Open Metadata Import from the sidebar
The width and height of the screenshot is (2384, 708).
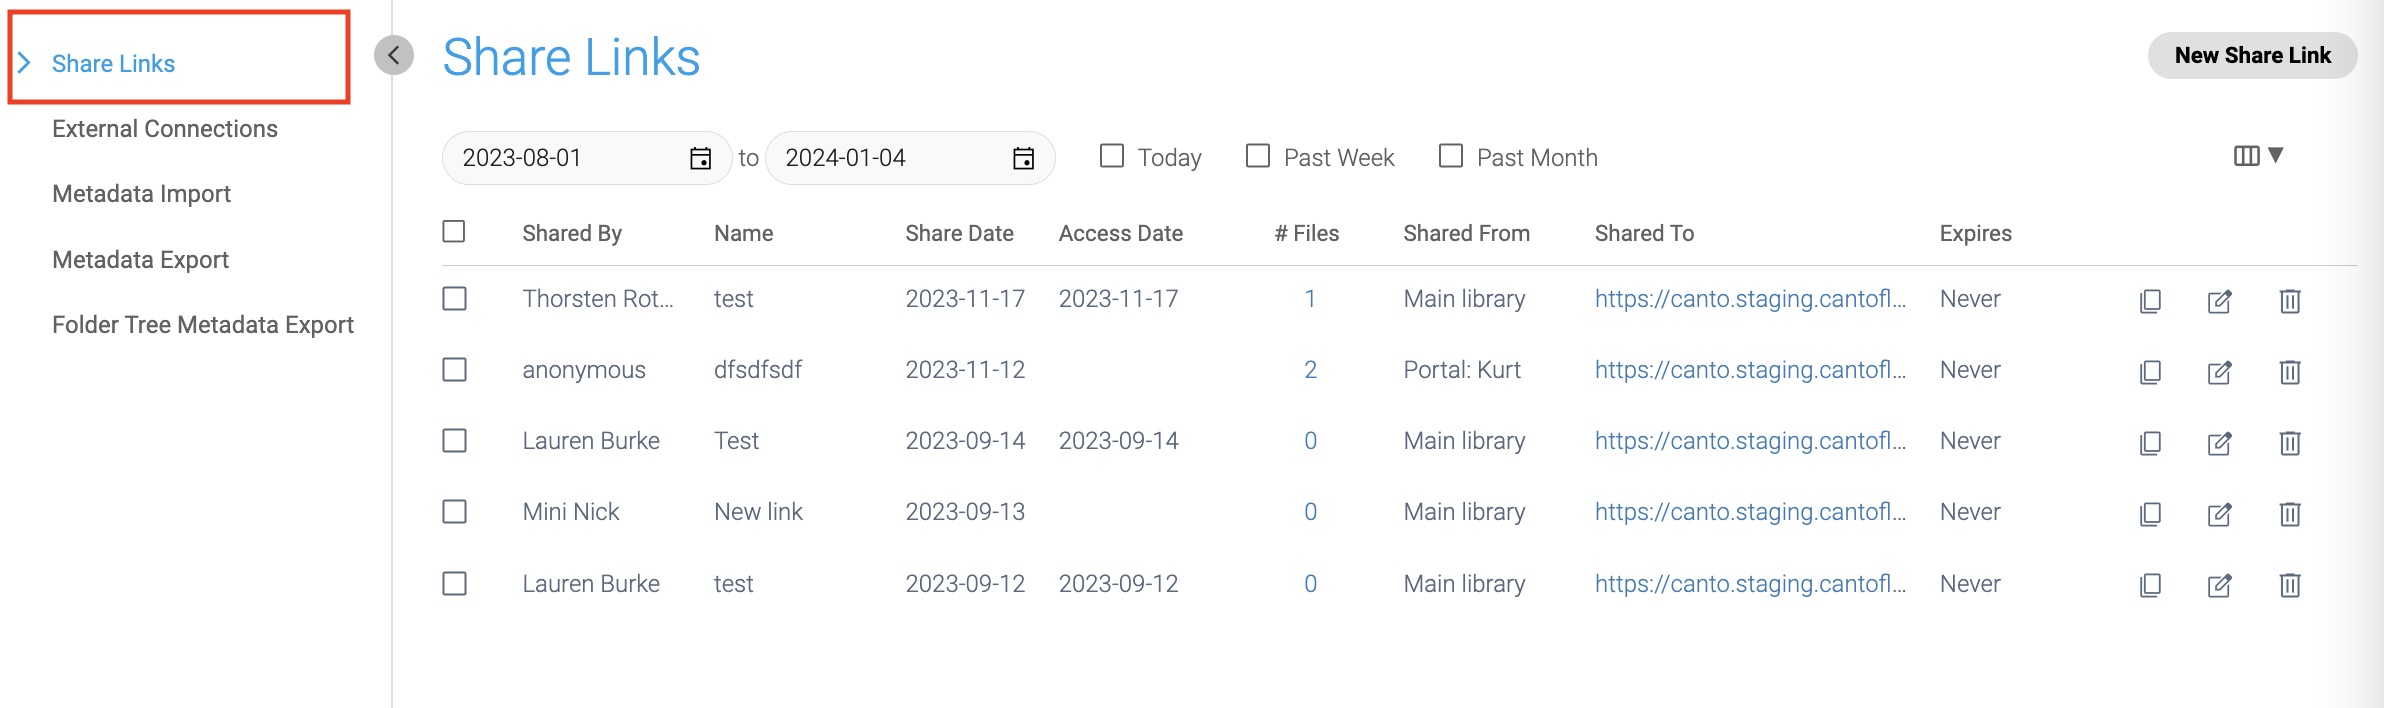141,194
